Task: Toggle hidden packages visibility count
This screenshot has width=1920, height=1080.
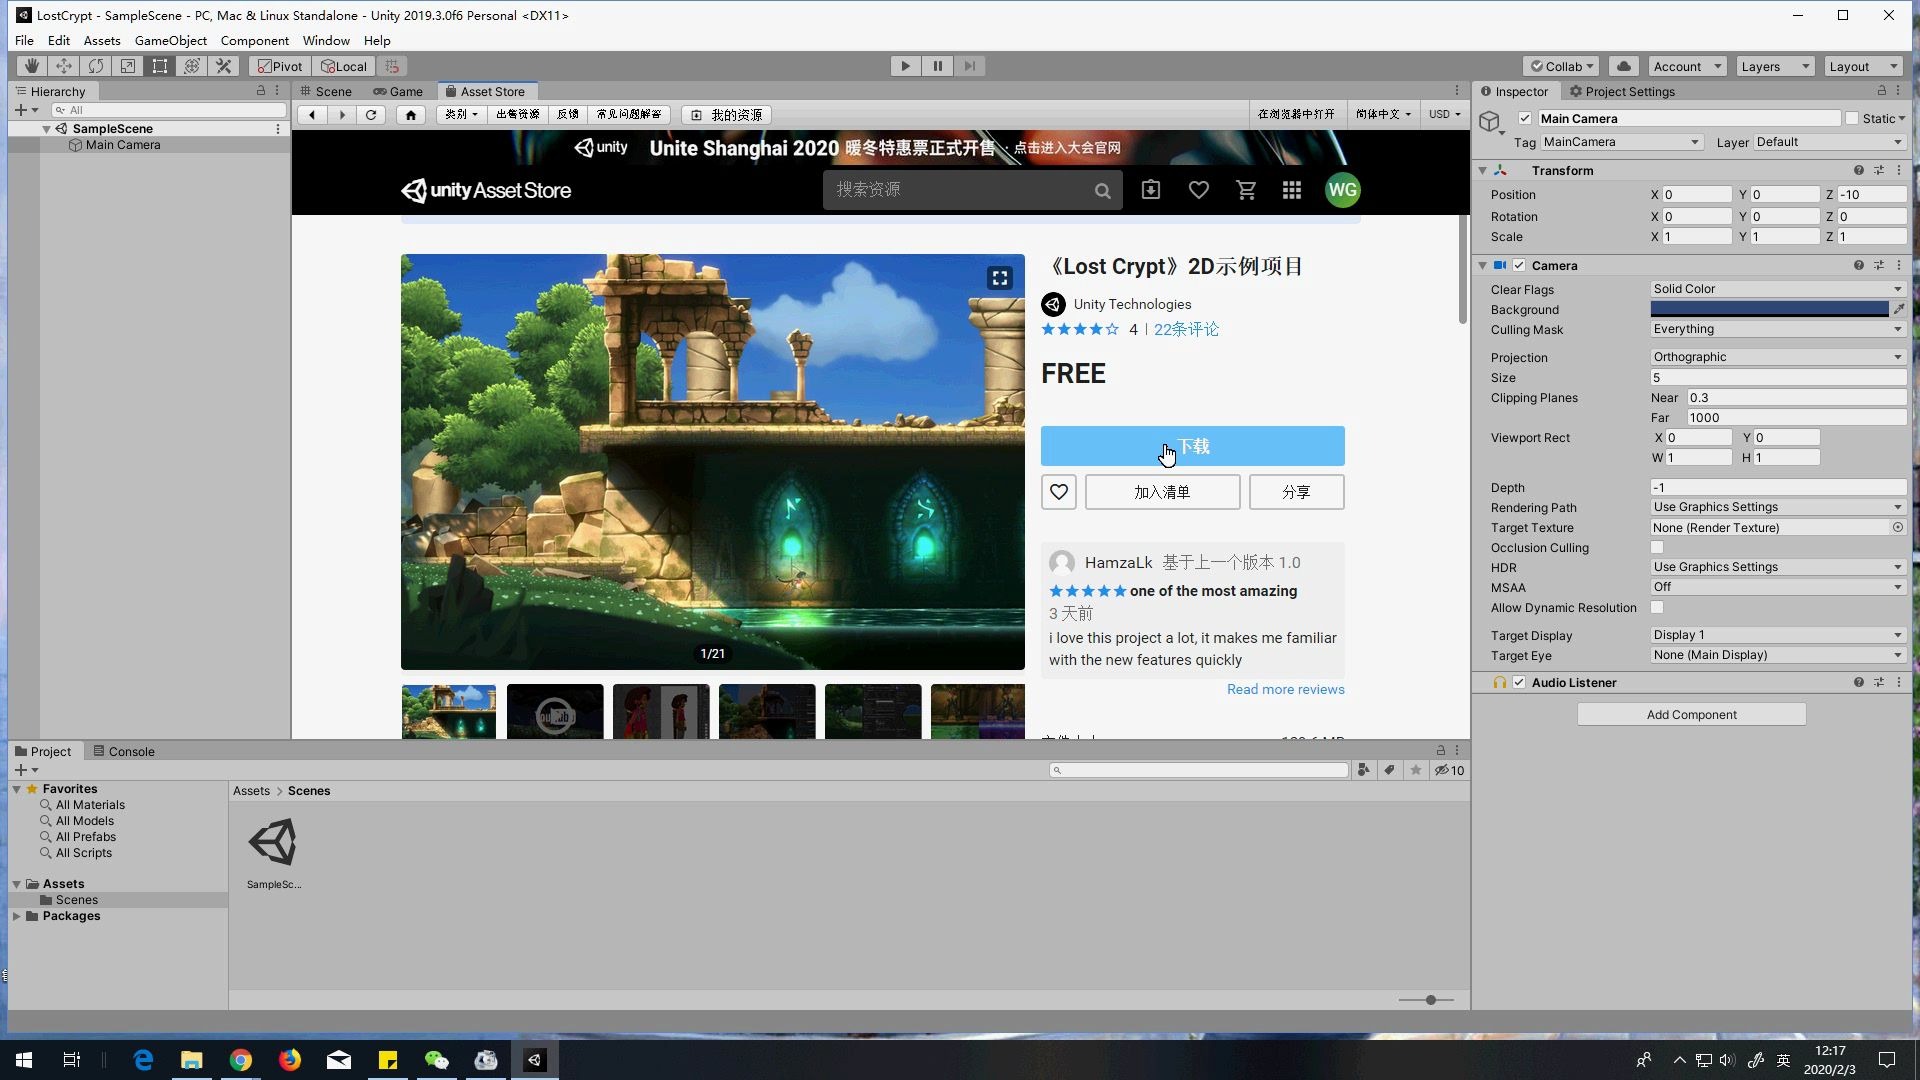Action: coord(1449,771)
